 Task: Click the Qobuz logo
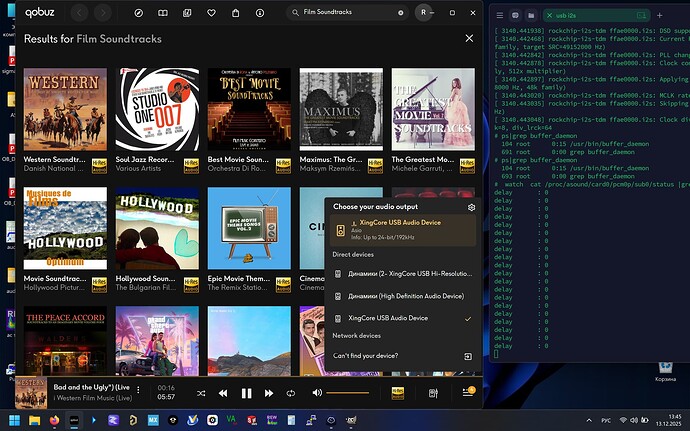40,12
